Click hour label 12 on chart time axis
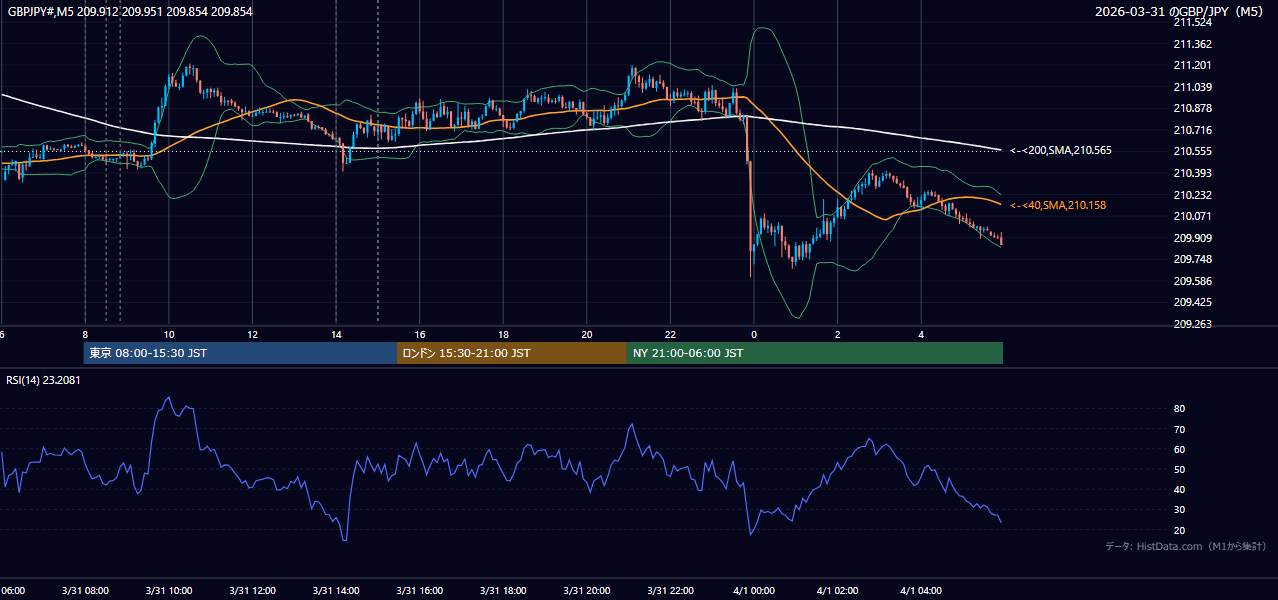 (x=253, y=335)
